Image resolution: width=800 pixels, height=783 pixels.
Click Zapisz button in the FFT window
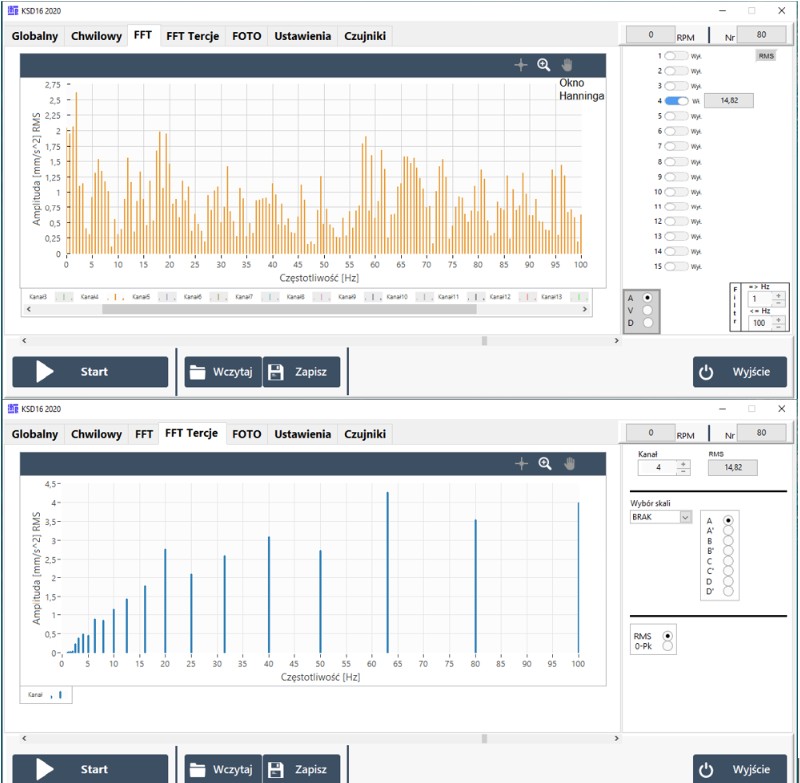click(302, 372)
